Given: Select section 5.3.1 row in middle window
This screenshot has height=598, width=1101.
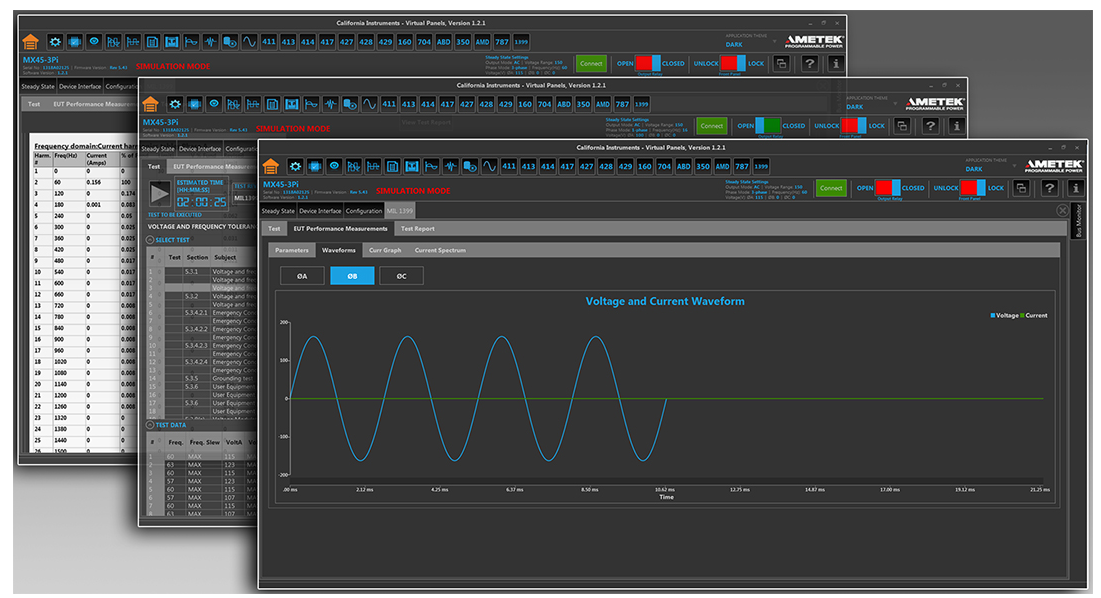Looking at the screenshot, I should 204,272.
